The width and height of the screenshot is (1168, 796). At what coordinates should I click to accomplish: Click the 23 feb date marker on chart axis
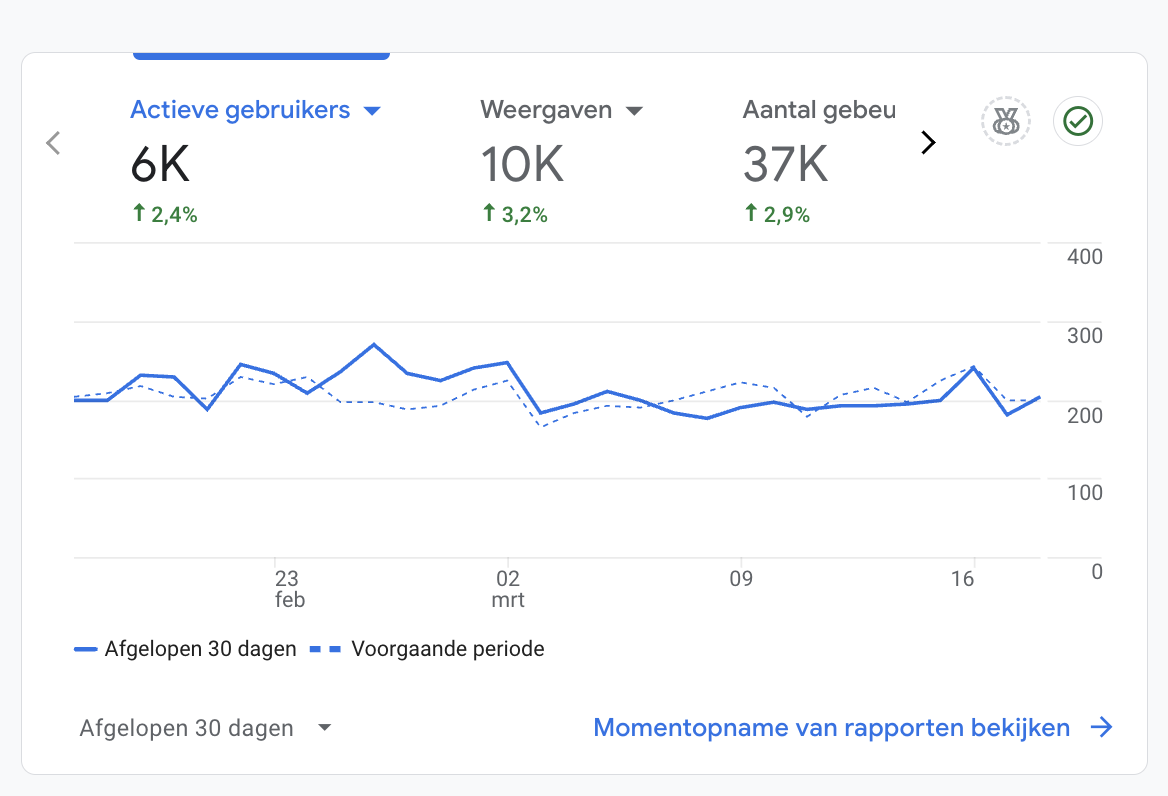288,589
